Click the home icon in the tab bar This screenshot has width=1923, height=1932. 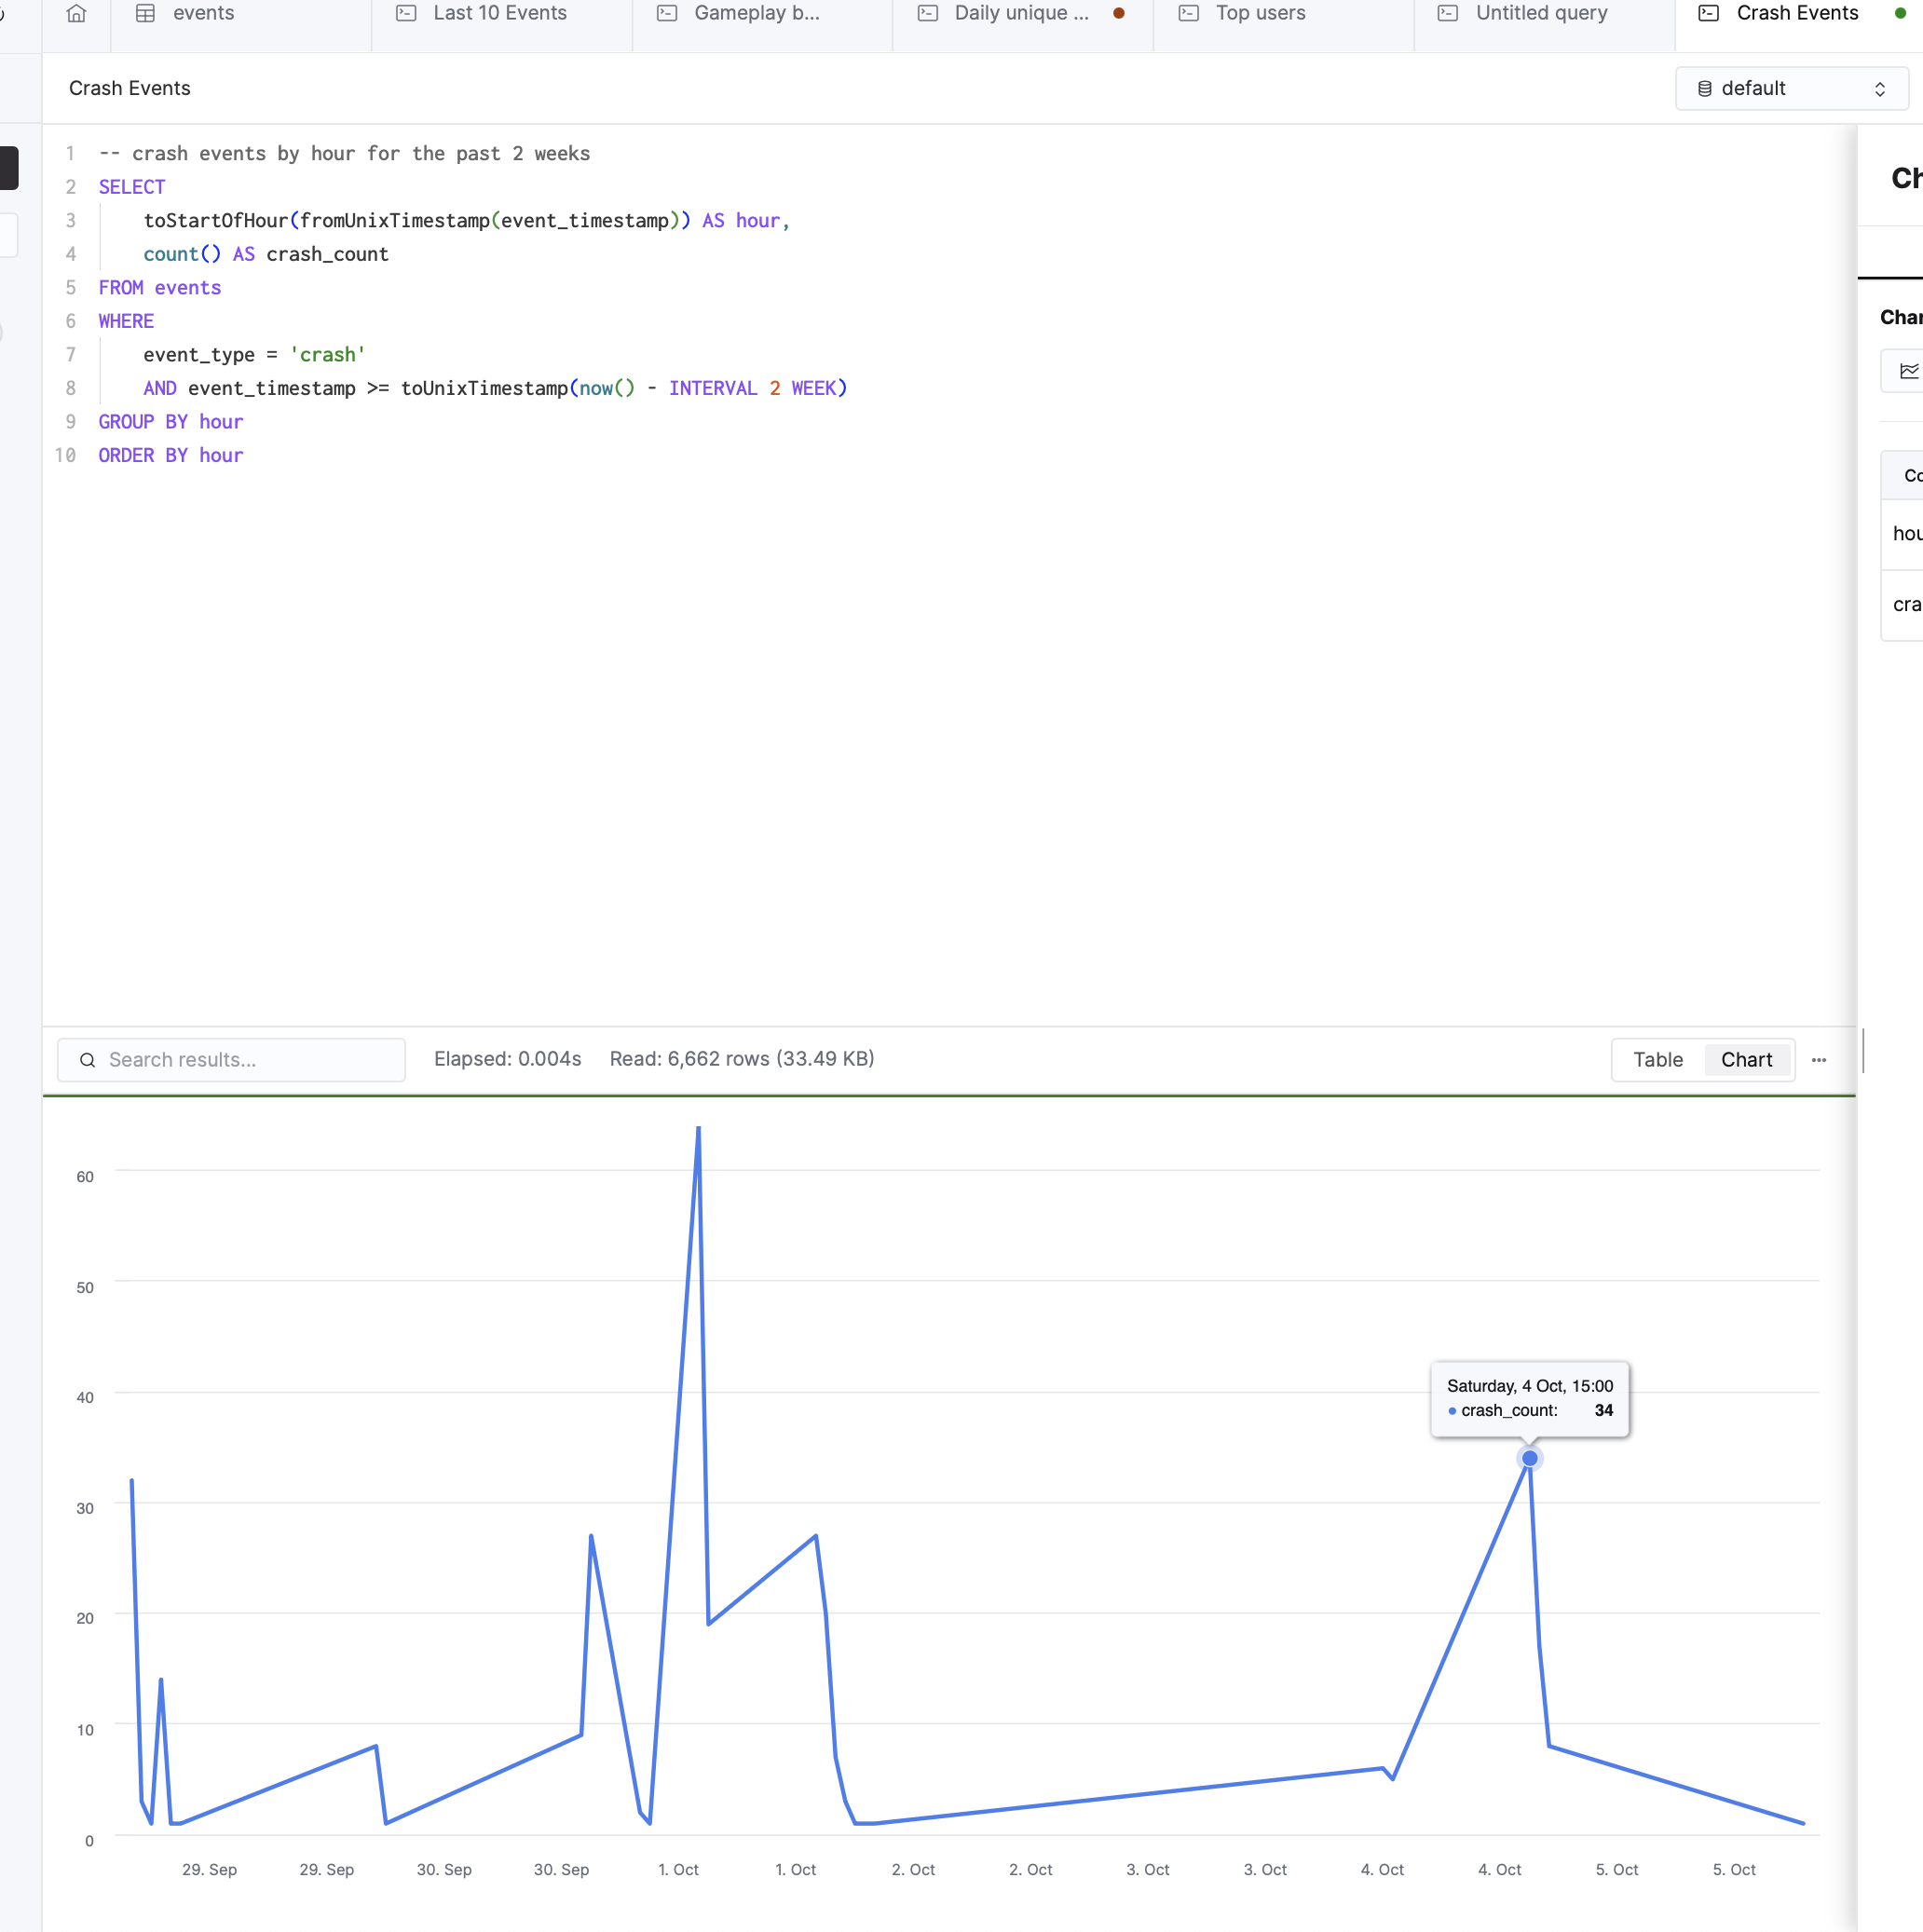click(76, 14)
